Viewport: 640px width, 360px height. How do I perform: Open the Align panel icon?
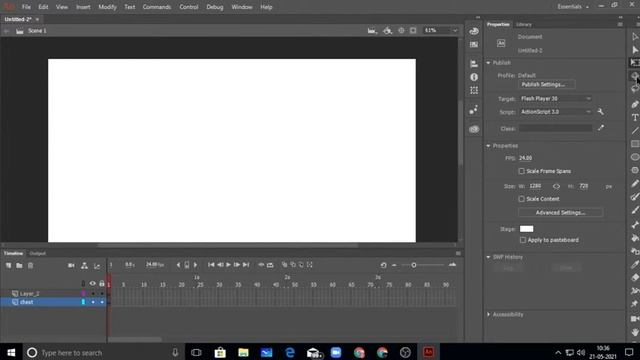pos(474,64)
